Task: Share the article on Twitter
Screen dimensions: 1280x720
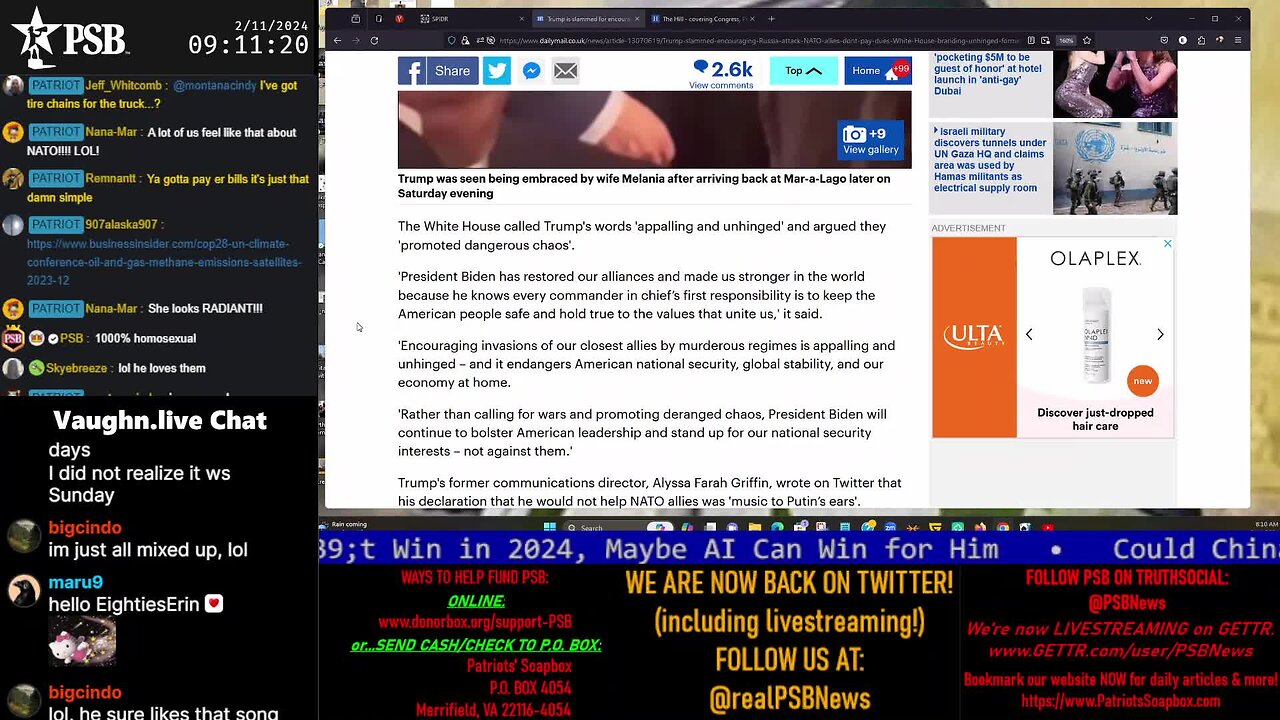Action: (497, 71)
